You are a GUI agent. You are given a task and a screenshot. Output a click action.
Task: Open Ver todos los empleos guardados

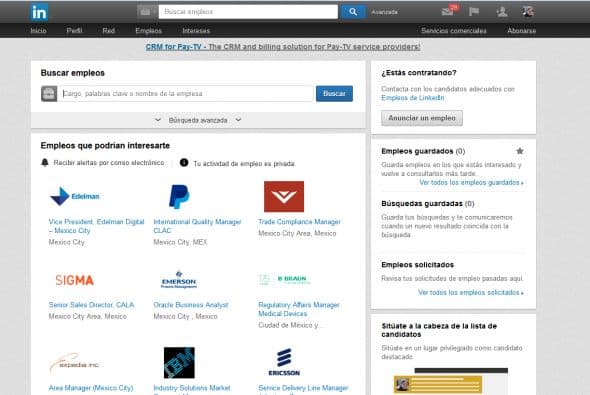pyautogui.click(x=471, y=182)
